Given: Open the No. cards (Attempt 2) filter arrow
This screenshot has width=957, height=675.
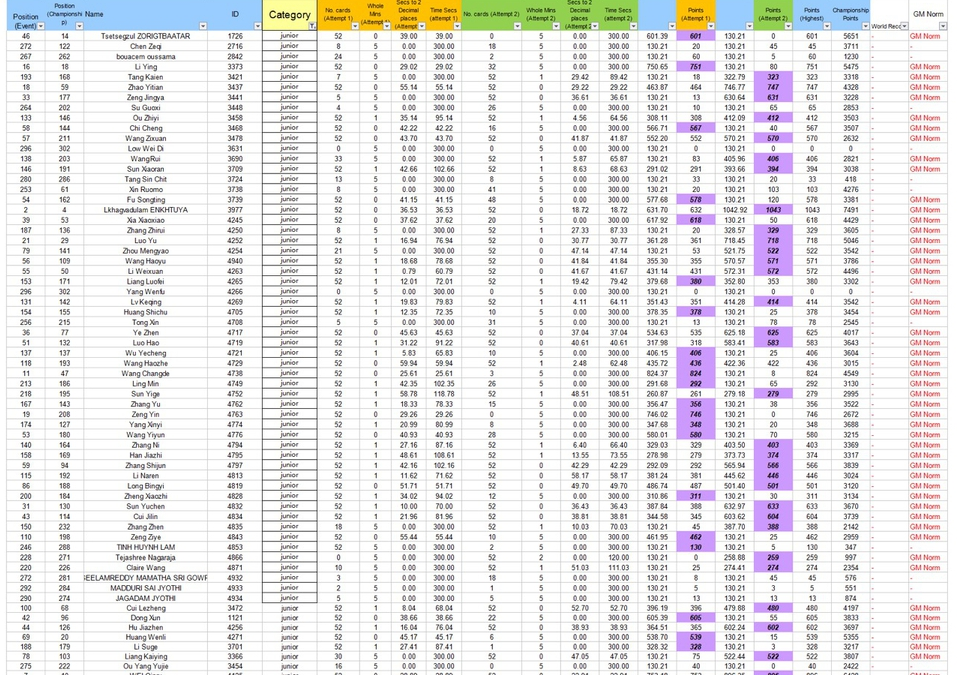Looking at the screenshot, I should [518, 26].
